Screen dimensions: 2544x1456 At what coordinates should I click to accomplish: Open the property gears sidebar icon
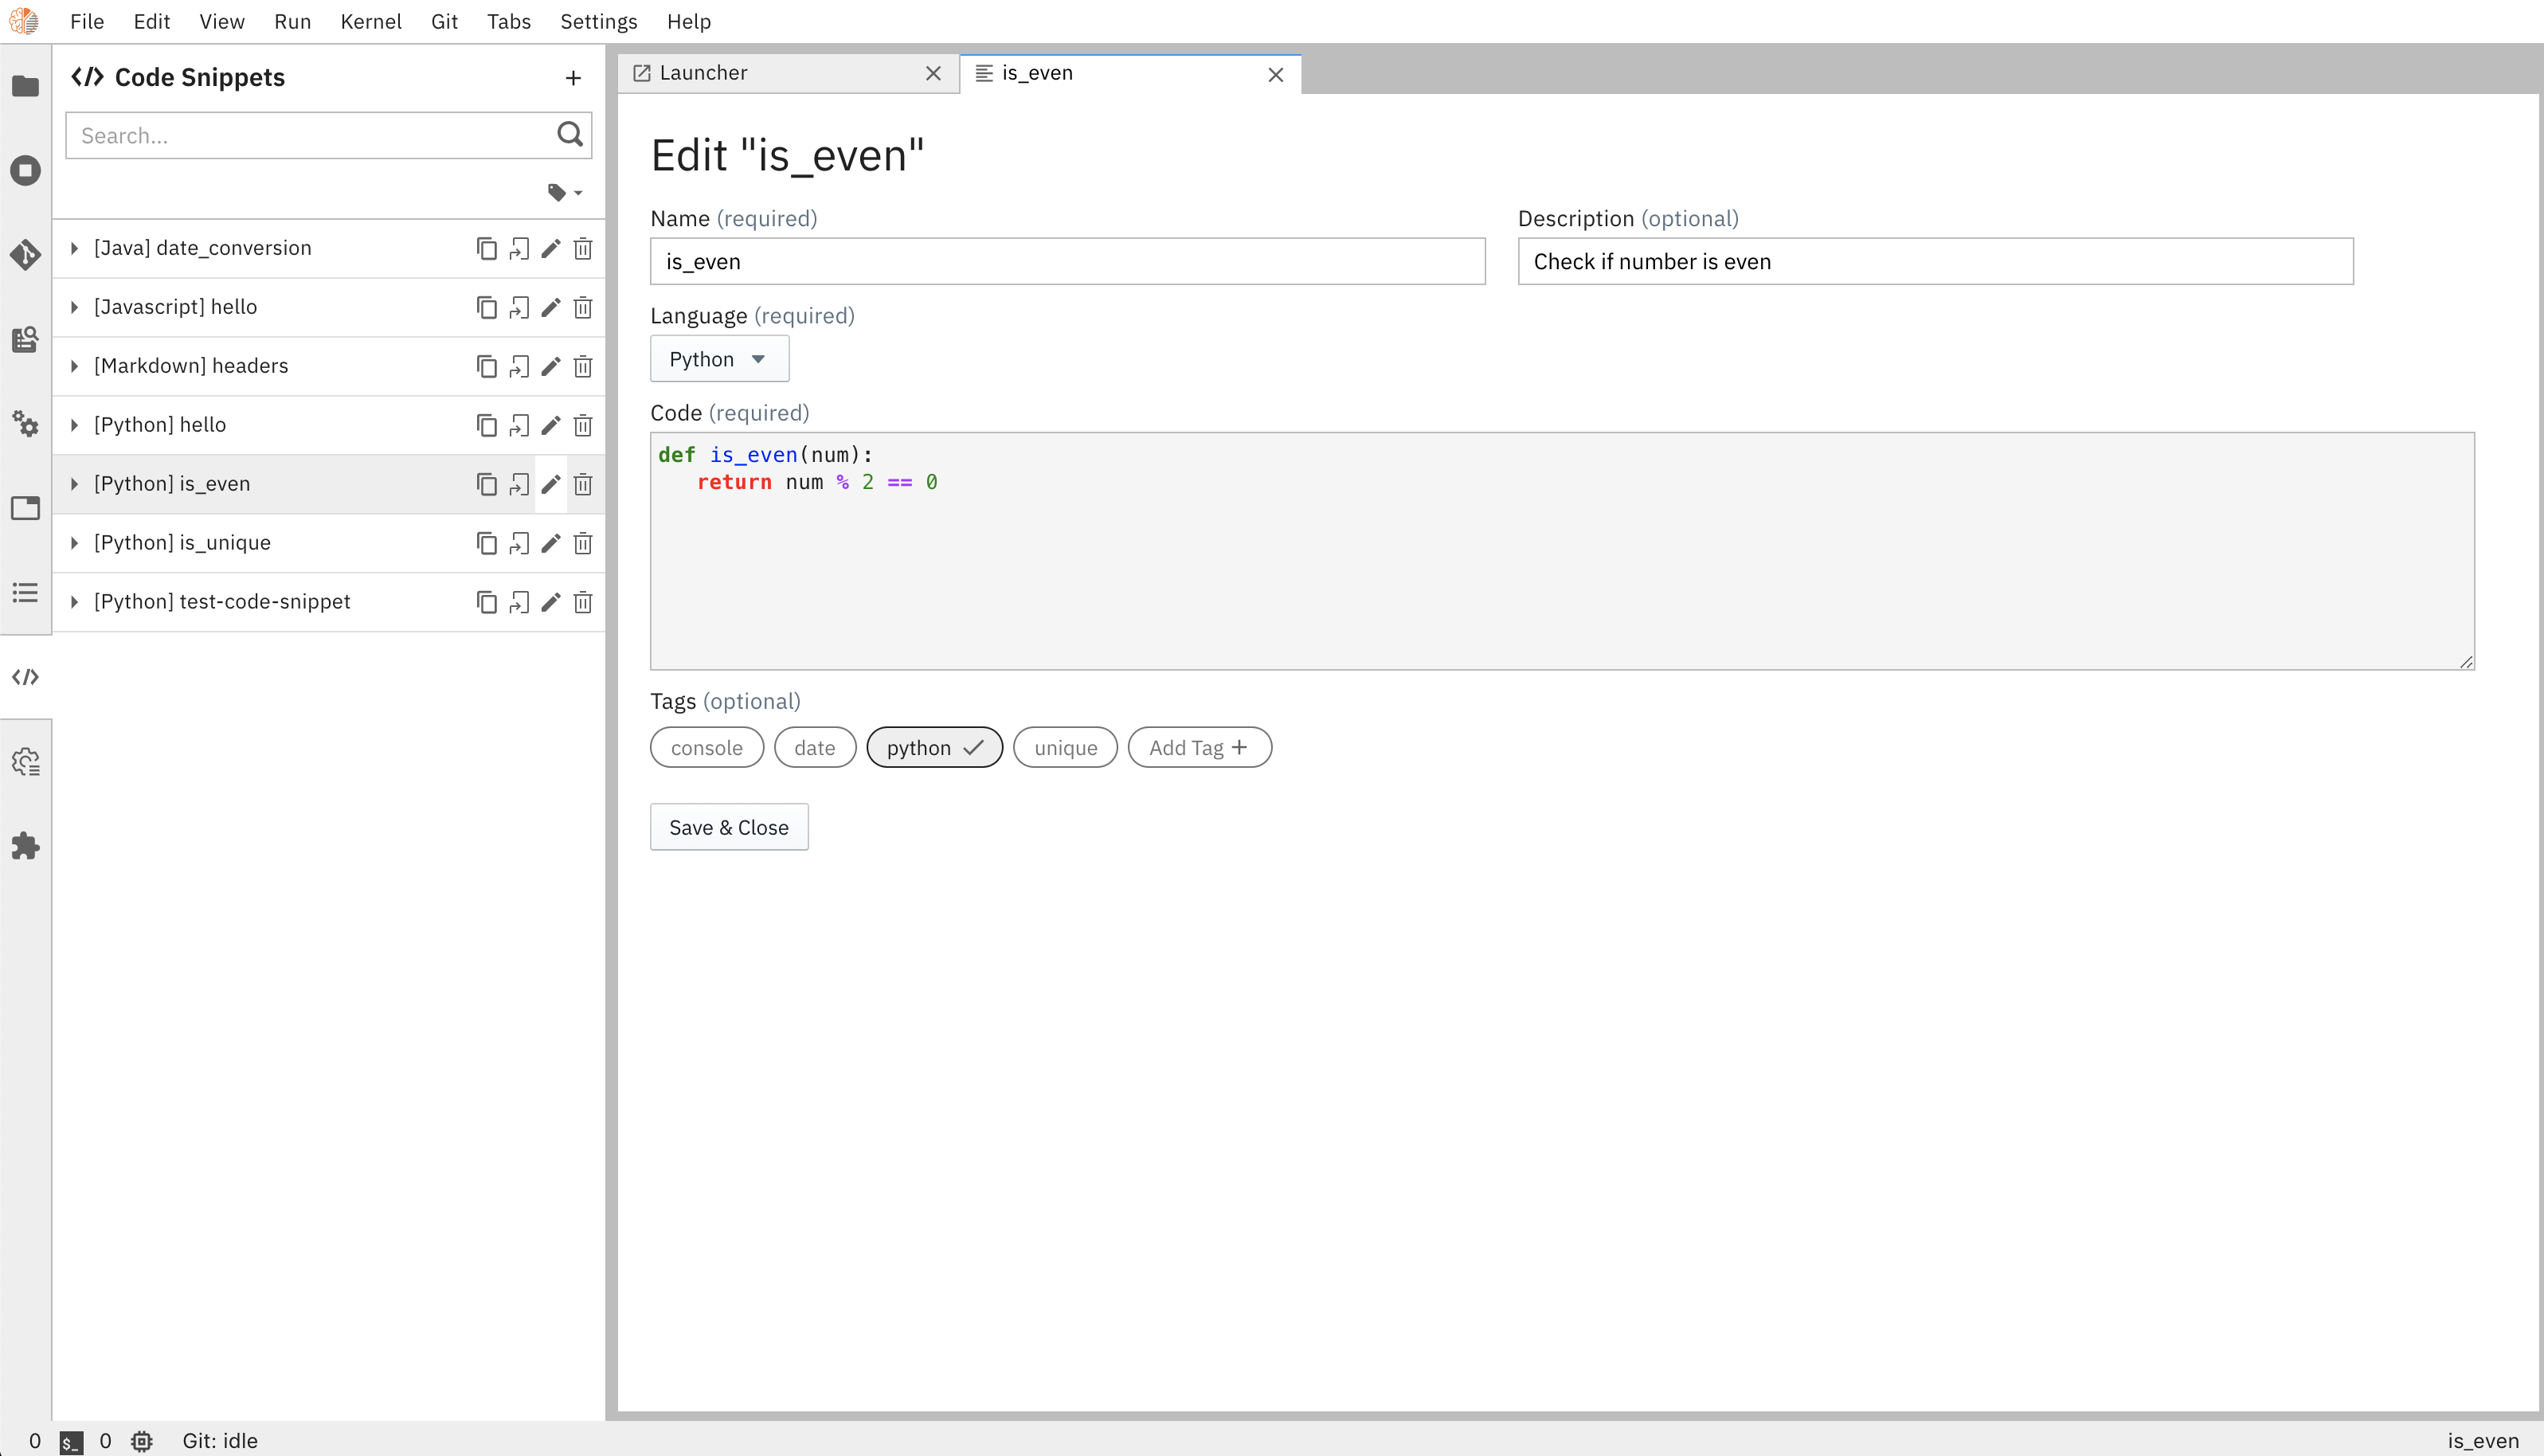click(x=26, y=424)
